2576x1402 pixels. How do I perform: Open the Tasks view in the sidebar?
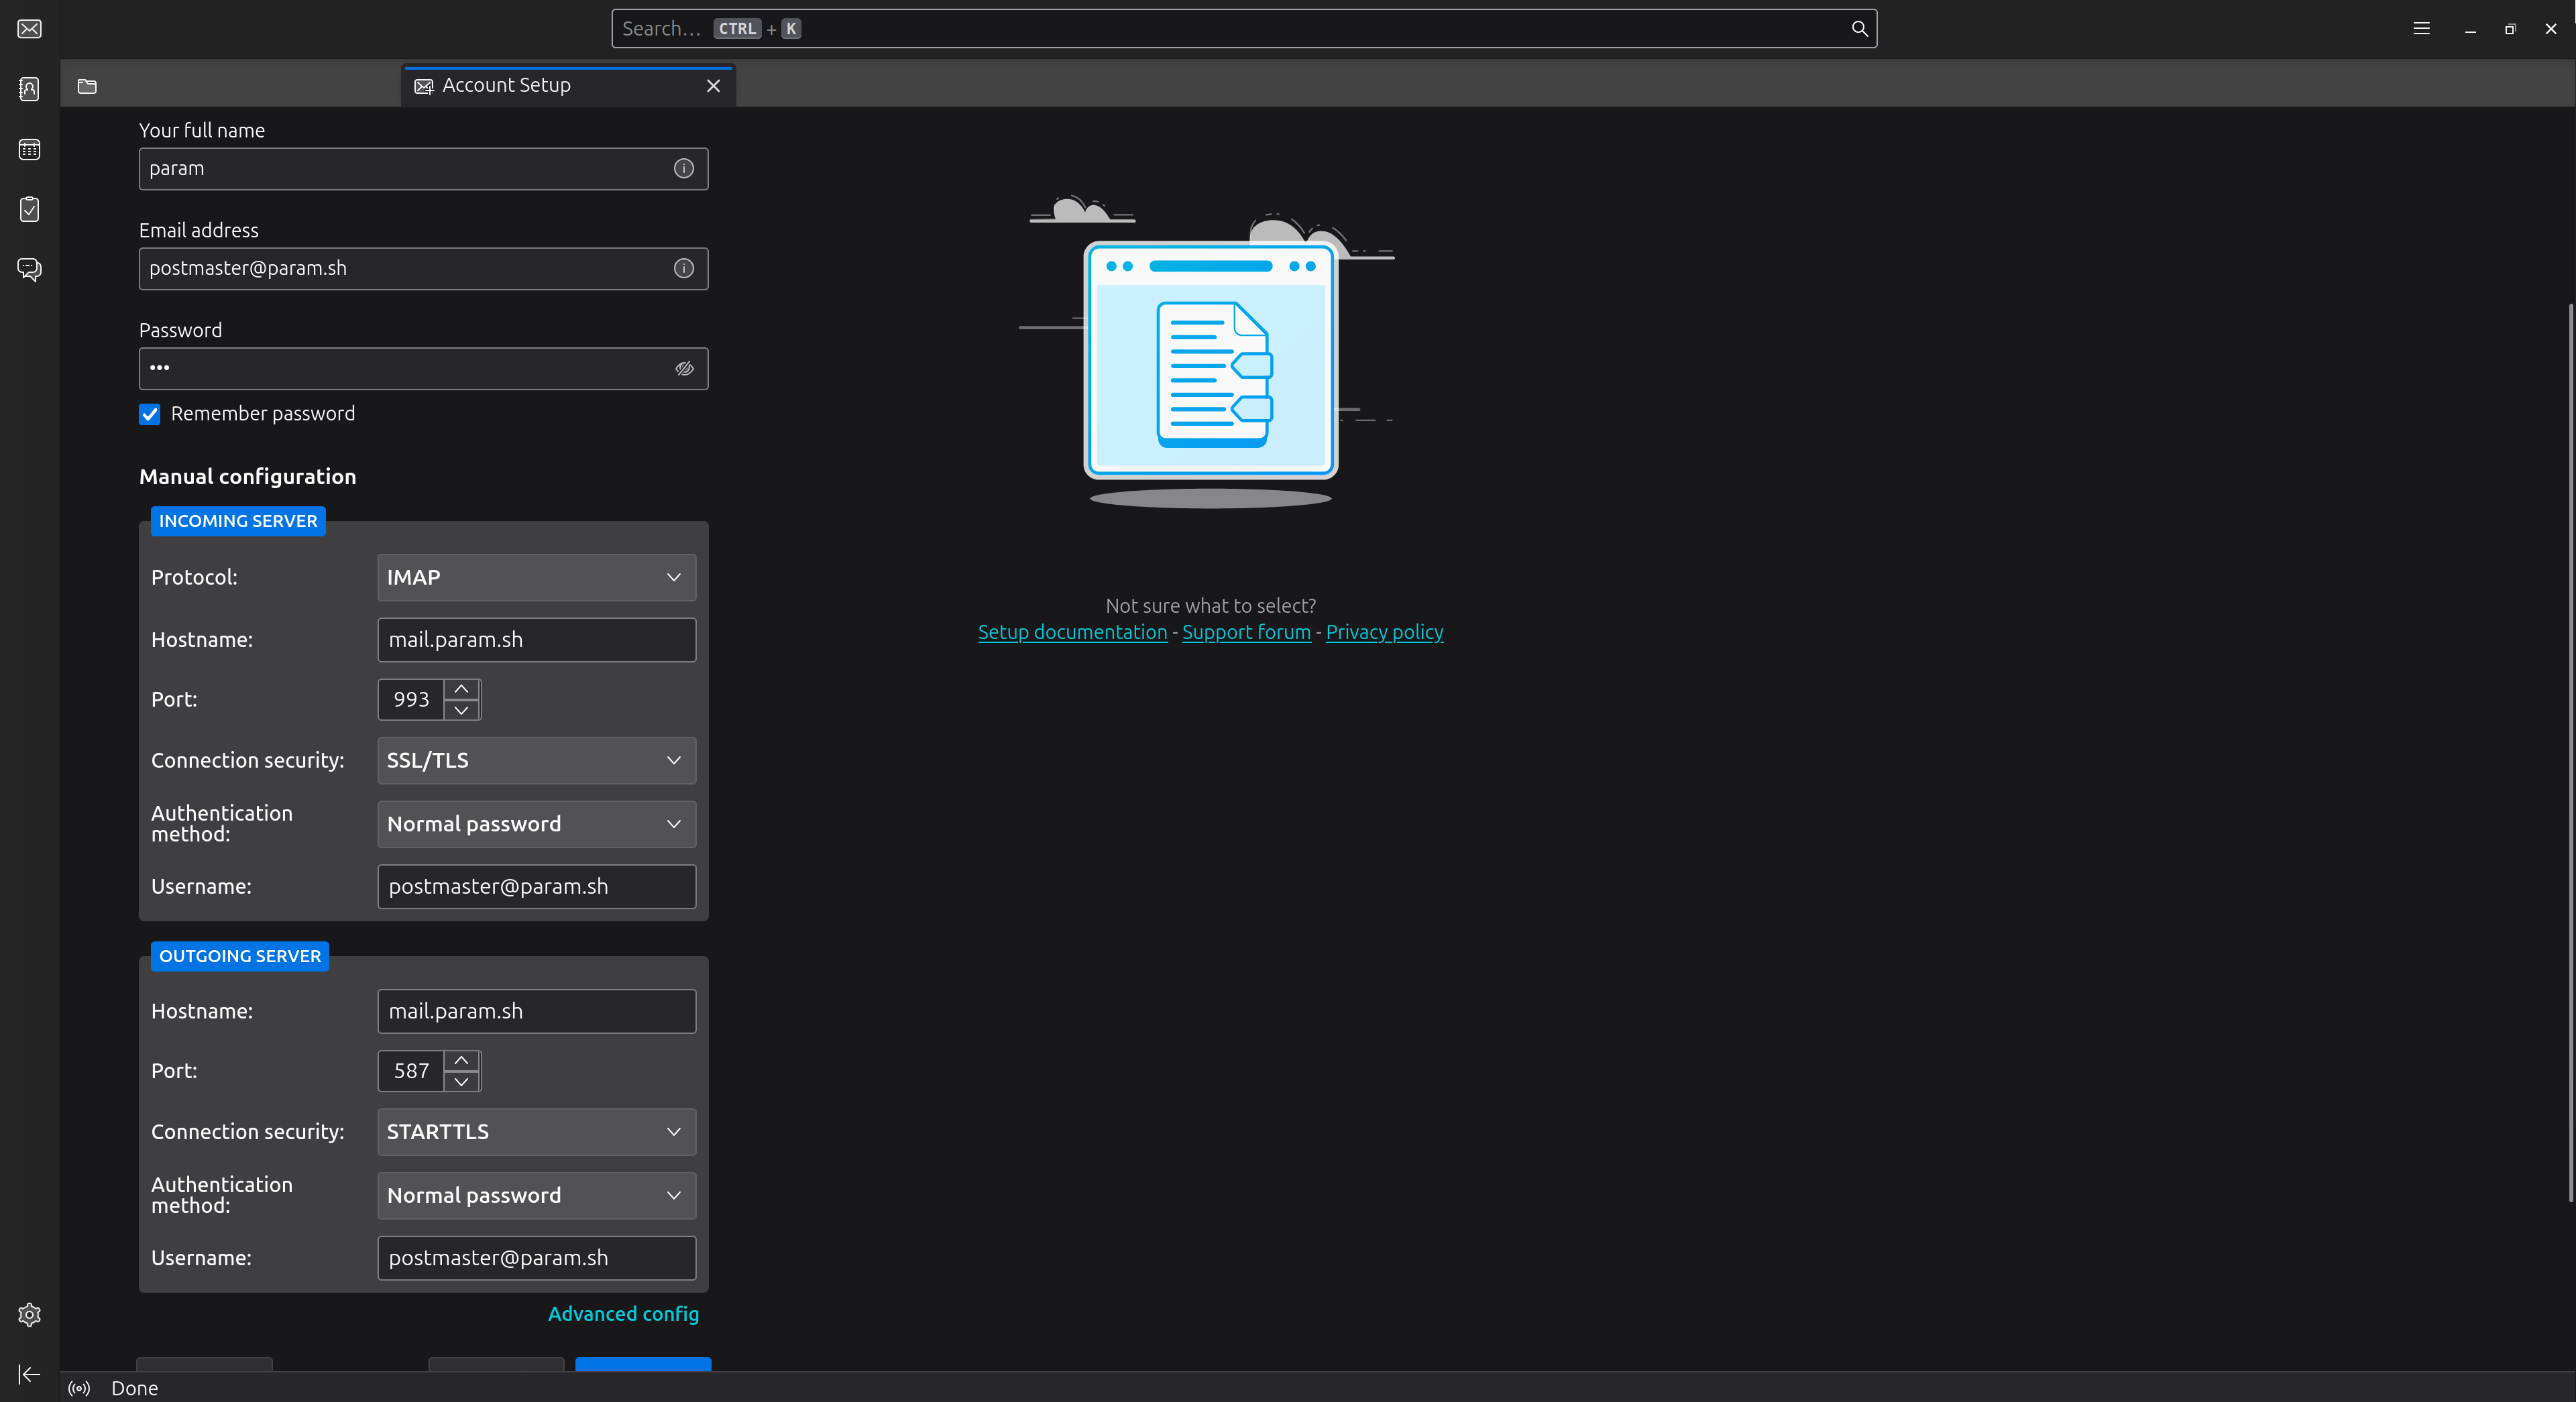tap(28, 209)
